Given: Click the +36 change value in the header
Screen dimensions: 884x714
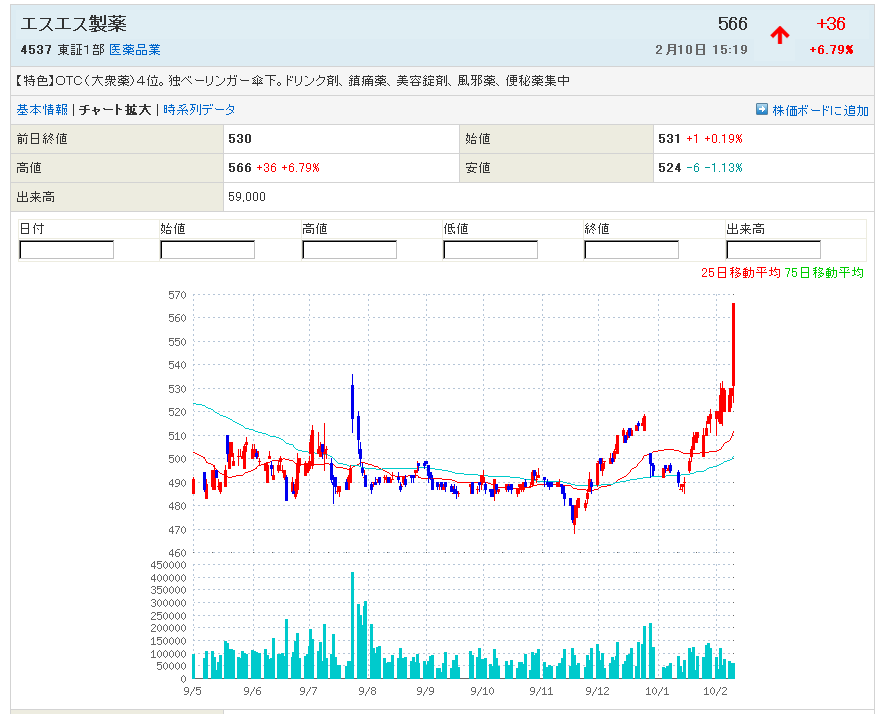Looking at the screenshot, I should pos(831,24).
